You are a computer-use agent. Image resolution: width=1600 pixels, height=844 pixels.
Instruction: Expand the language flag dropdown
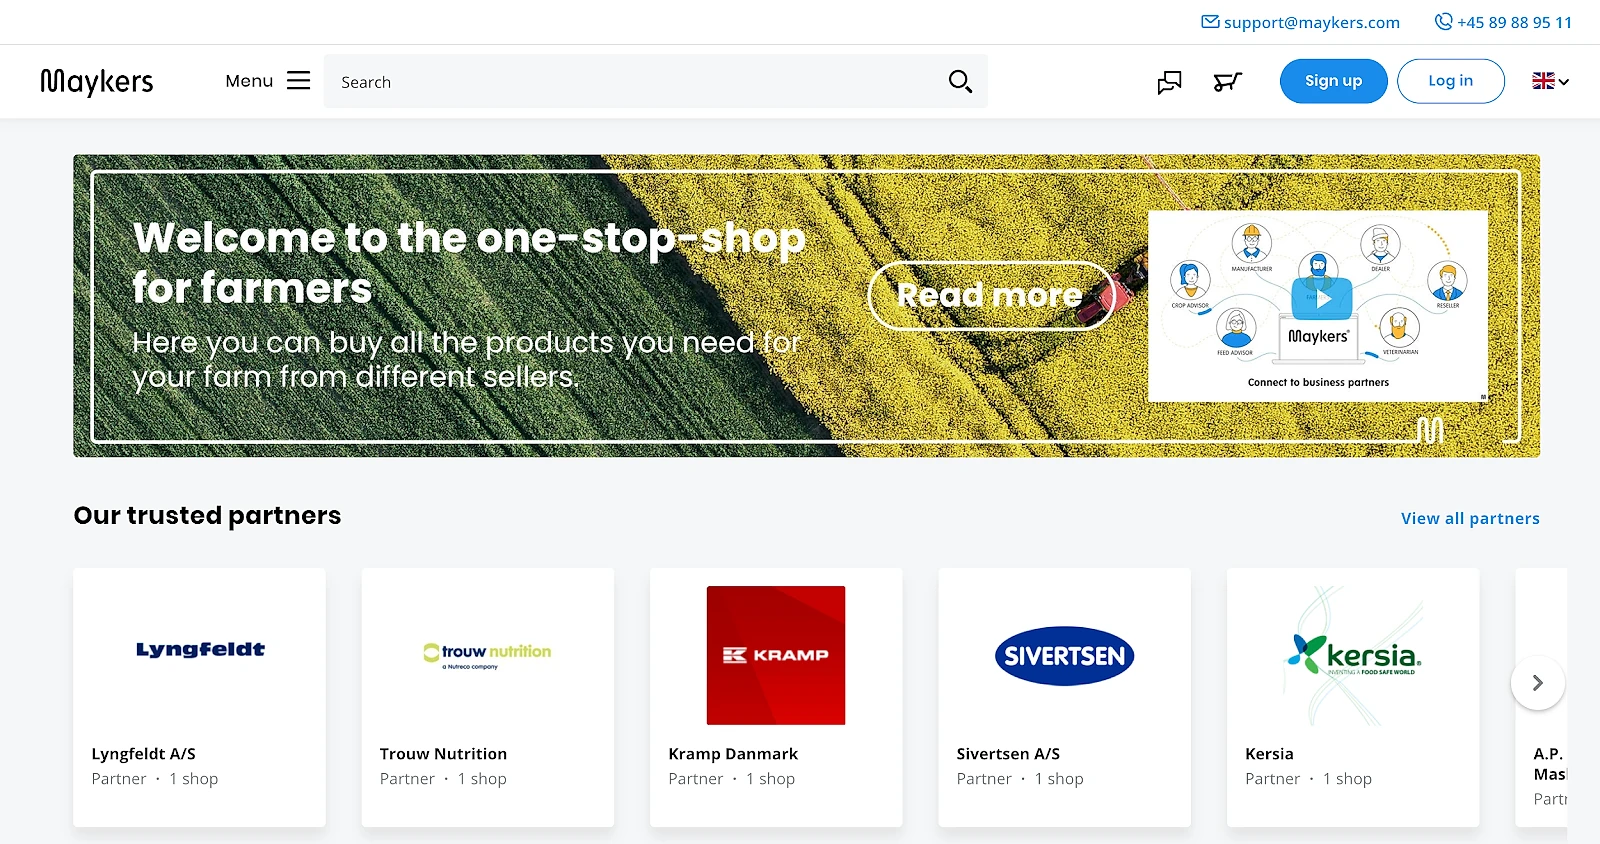pyautogui.click(x=1551, y=81)
